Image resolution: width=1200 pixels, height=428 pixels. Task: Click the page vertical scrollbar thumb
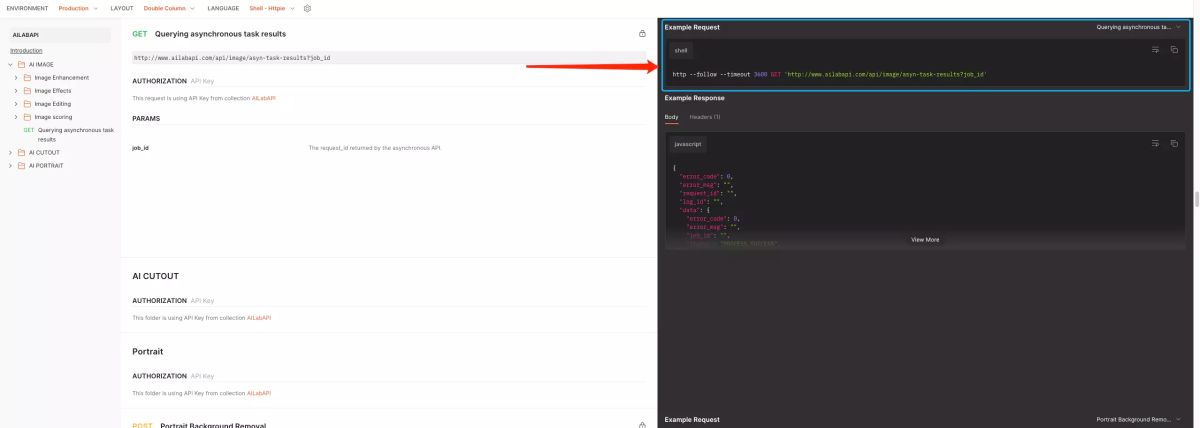coord(1195,198)
